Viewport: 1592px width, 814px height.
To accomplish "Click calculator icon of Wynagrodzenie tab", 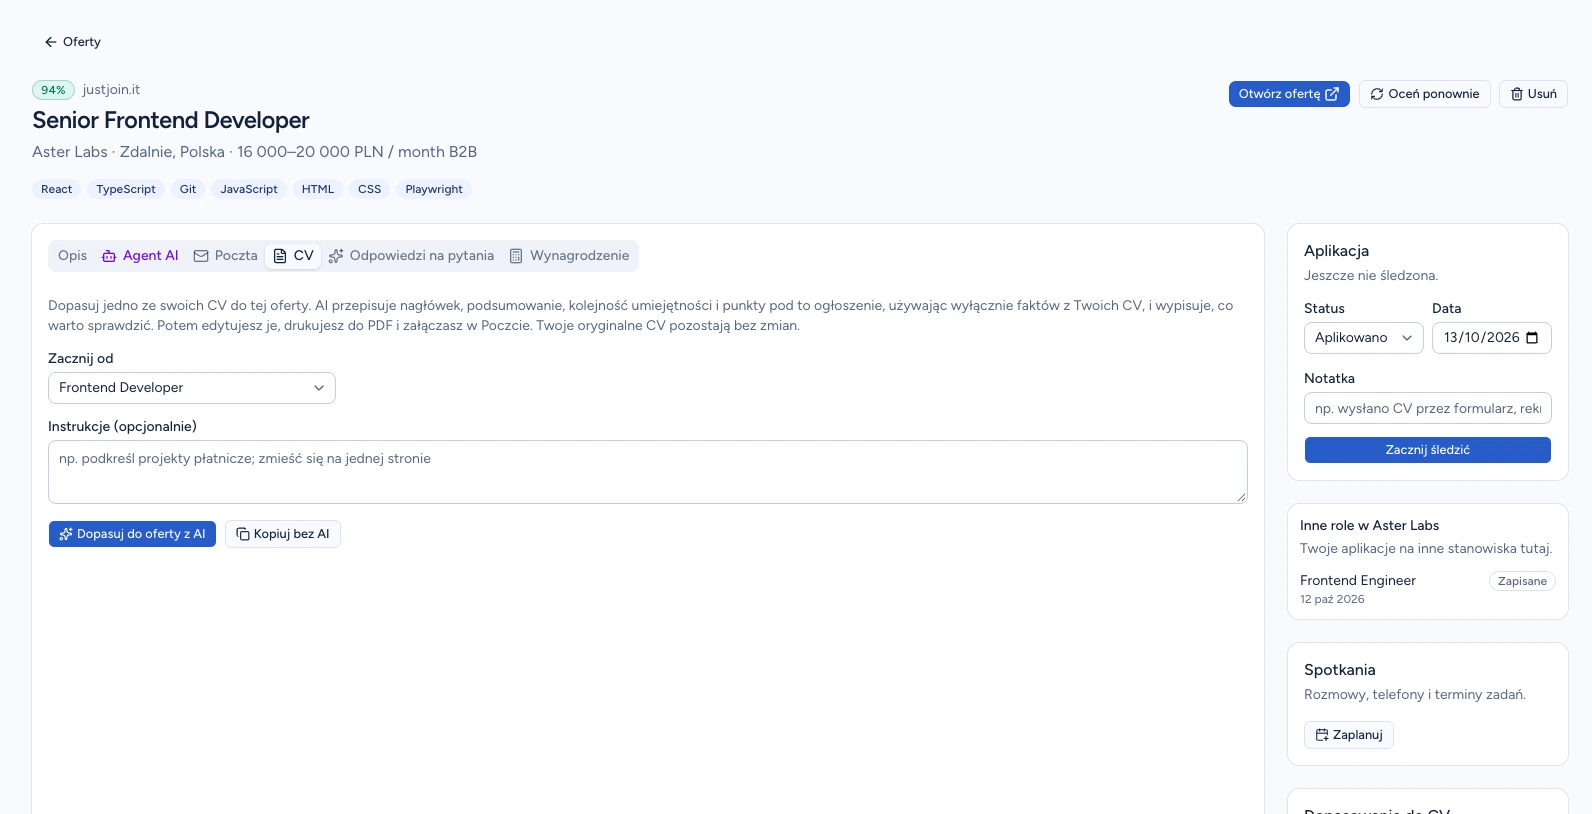I will coord(516,256).
